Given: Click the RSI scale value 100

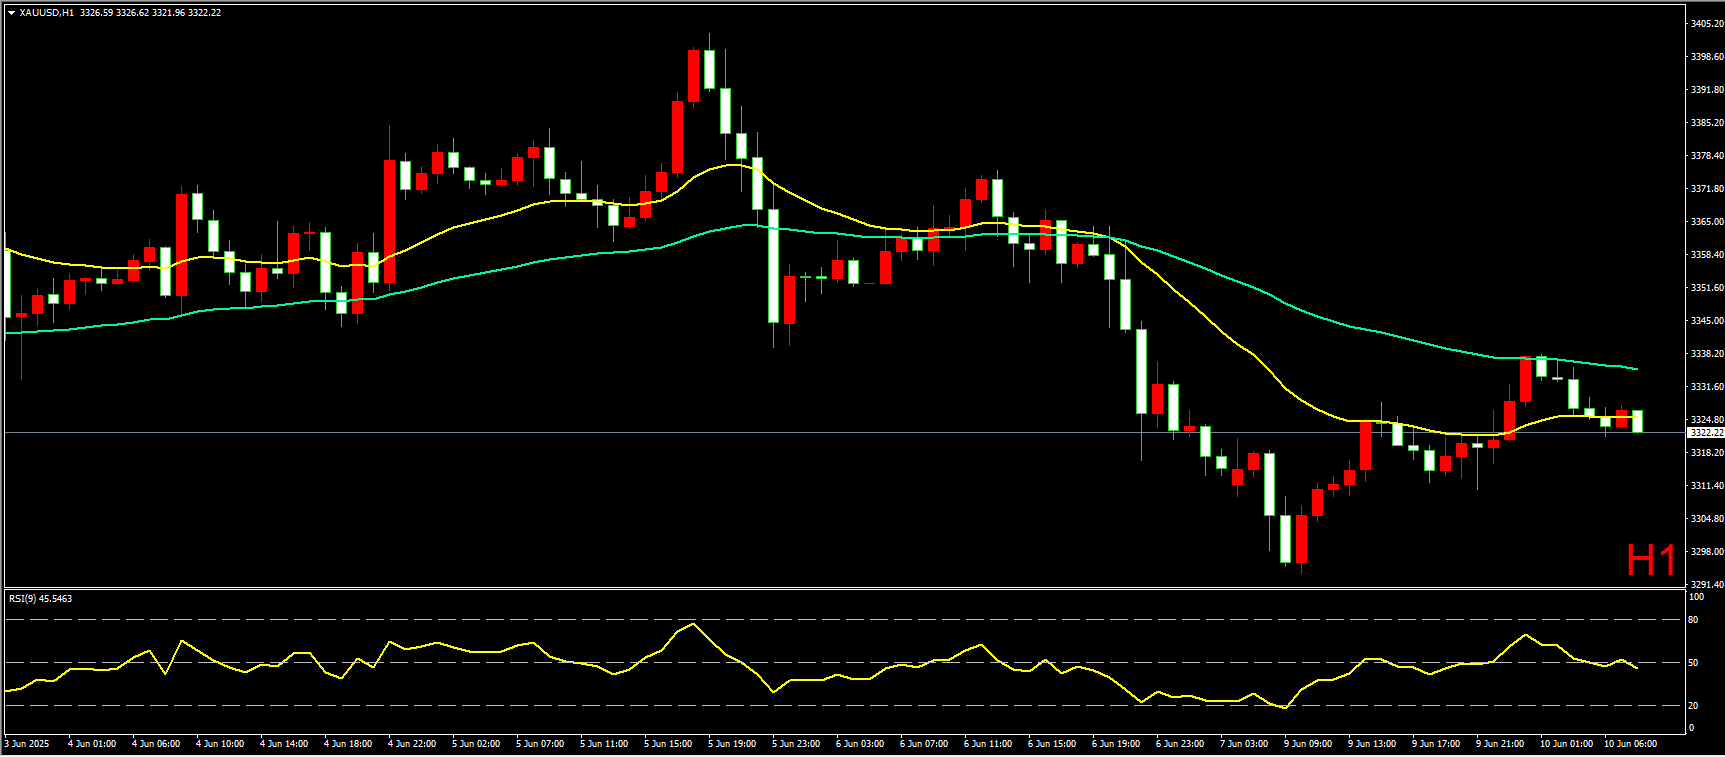Looking at the screenshot, I should coord(1696,597).
